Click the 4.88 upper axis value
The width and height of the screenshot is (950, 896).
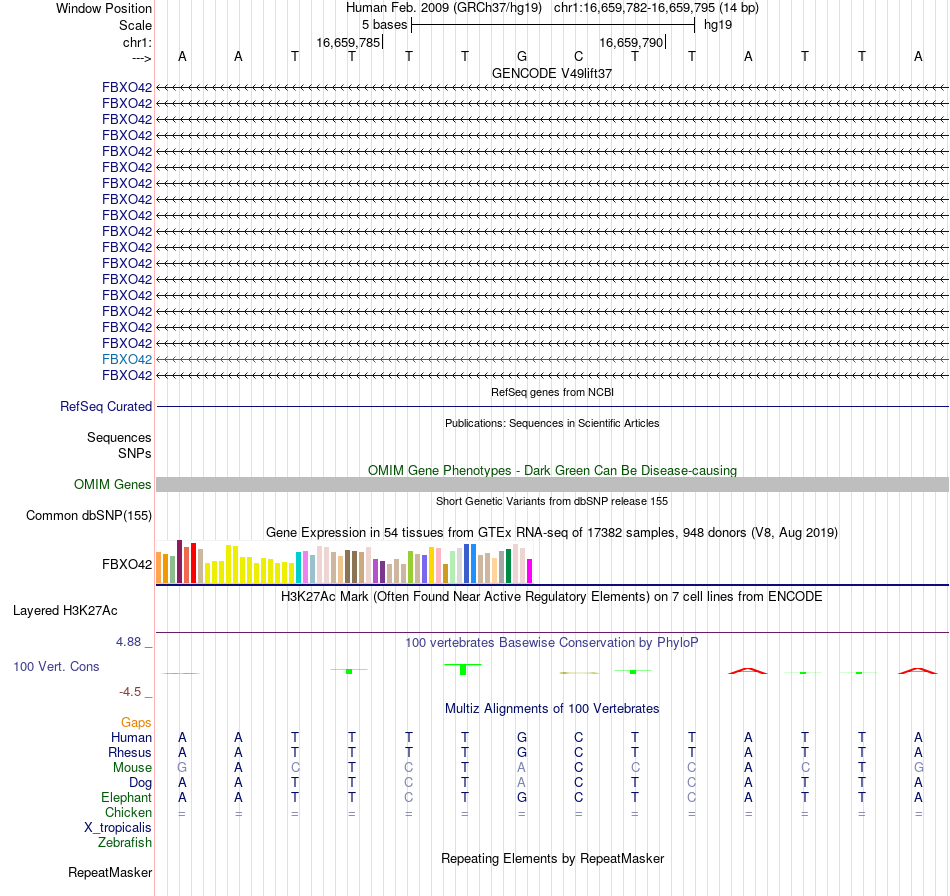pos(128,642)
